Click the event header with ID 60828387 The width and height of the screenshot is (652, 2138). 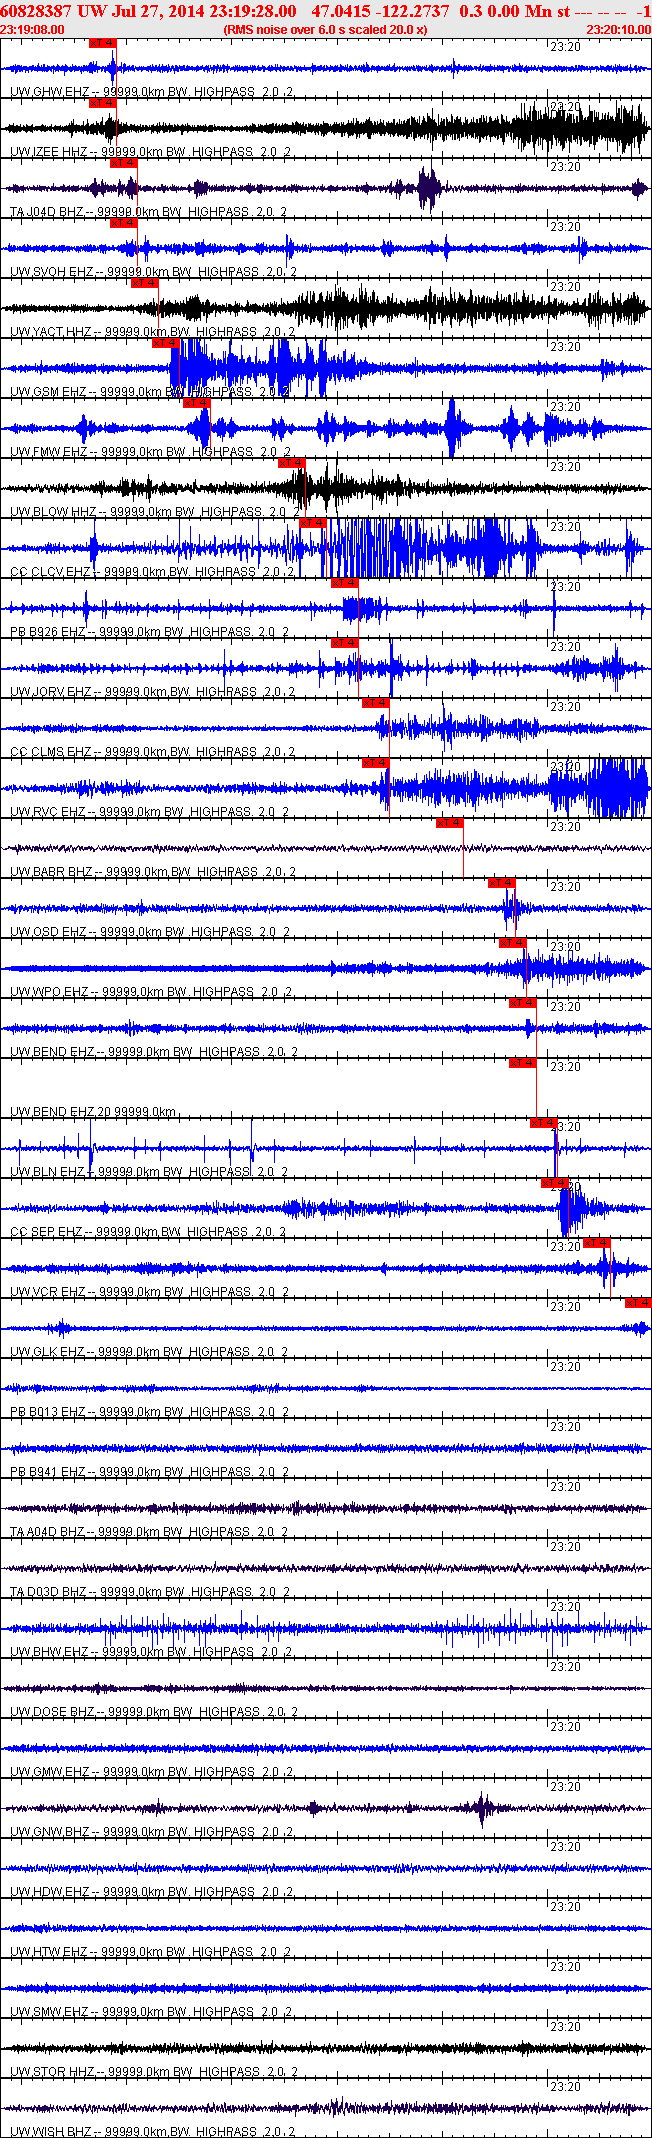point(326,11)
